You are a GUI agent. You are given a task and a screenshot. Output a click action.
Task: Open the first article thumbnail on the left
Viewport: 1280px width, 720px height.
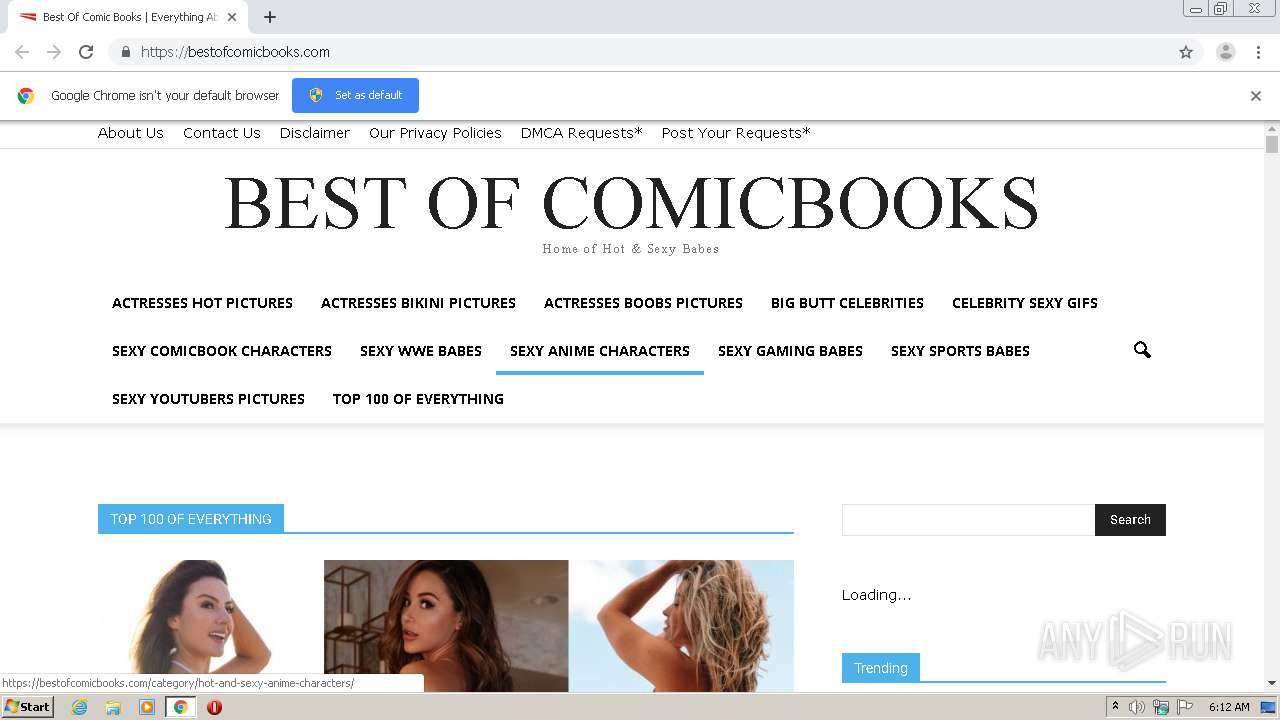click(210, 626)
